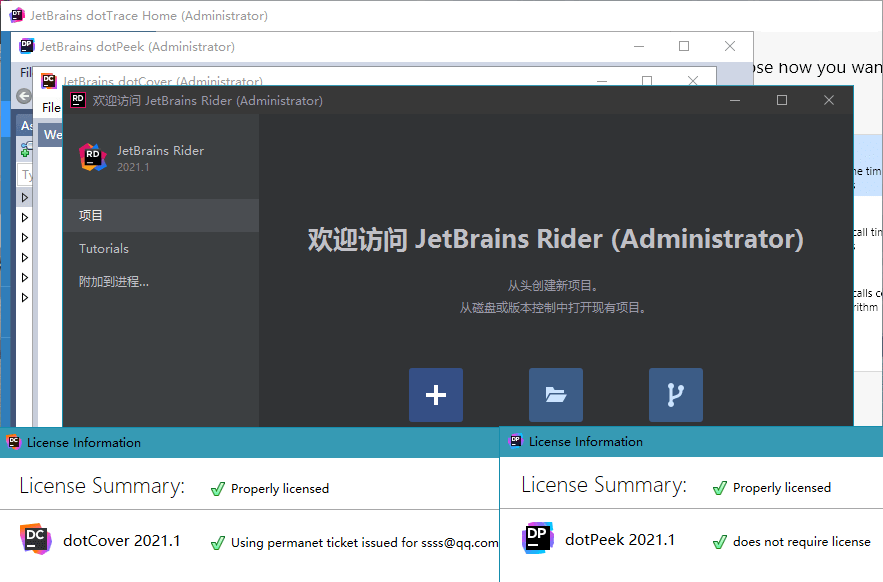Screen dimensions: 883x582
Task: Open the File menu in dotCover
Action: tap(51, 107)
